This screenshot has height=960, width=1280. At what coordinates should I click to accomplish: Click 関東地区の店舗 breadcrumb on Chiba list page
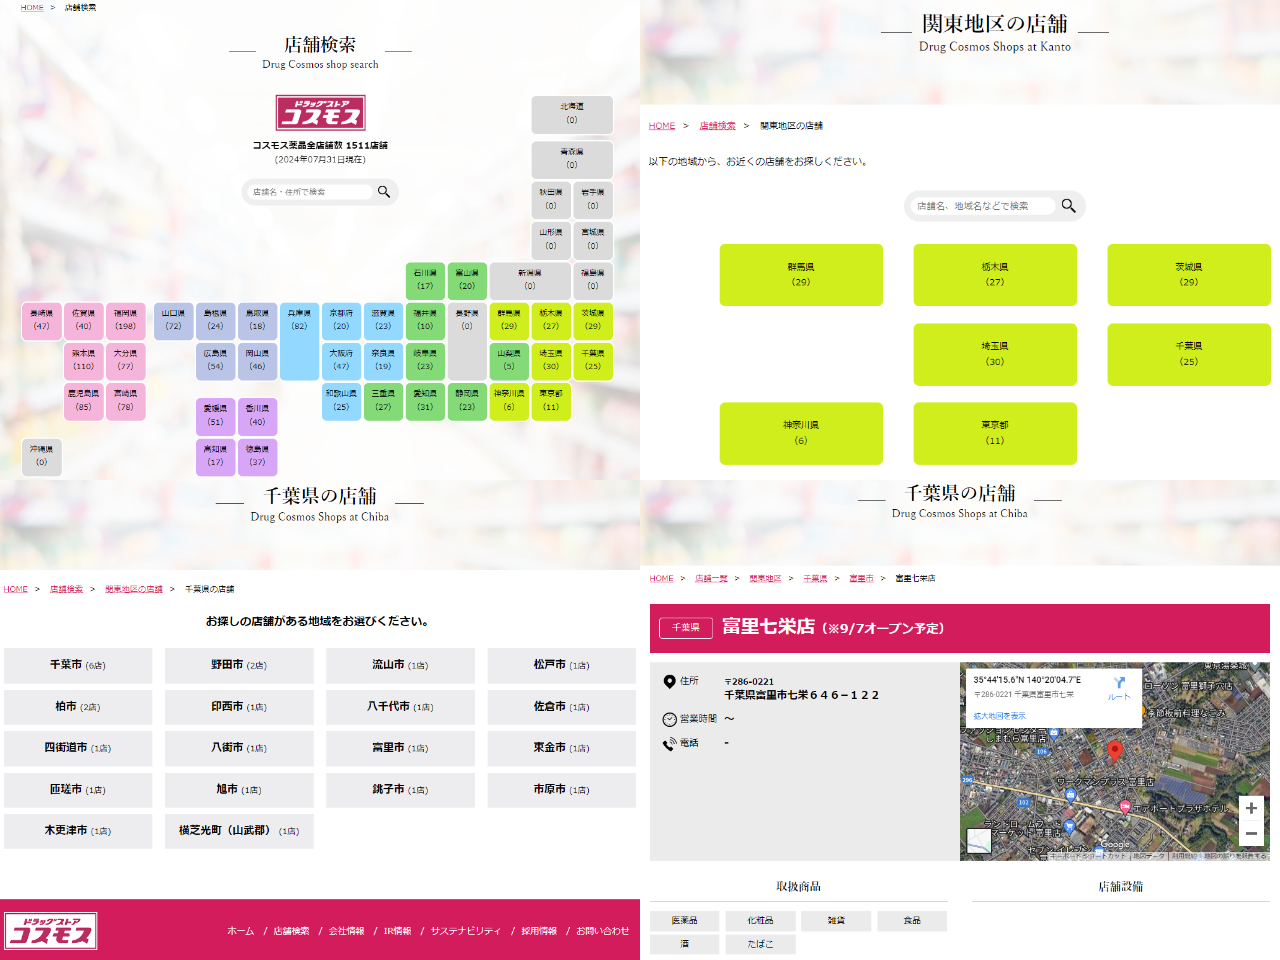click(134, 589)
